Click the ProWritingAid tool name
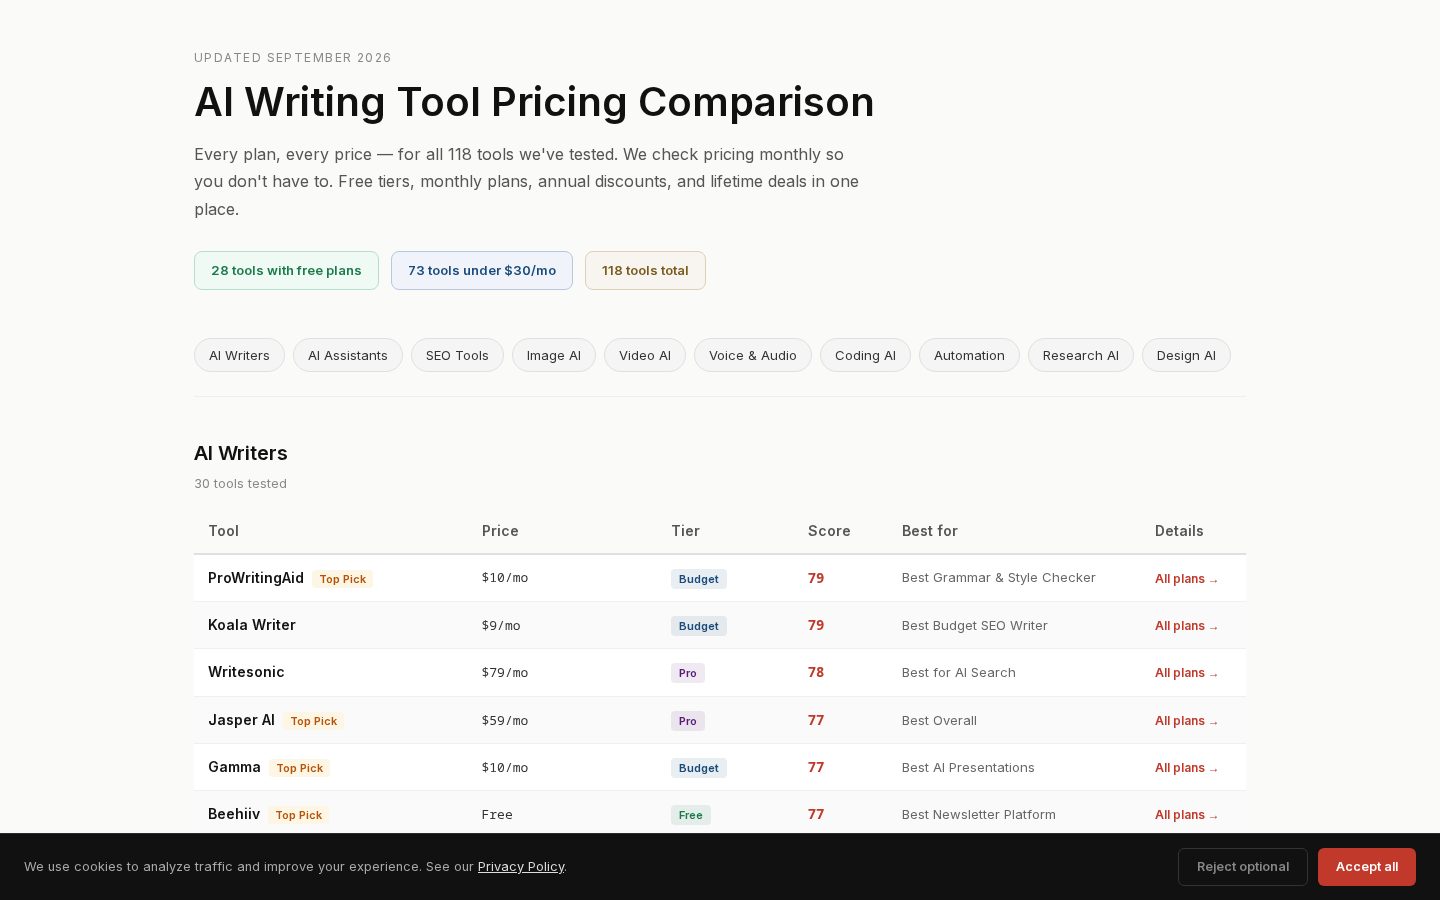 pos(256,578)
